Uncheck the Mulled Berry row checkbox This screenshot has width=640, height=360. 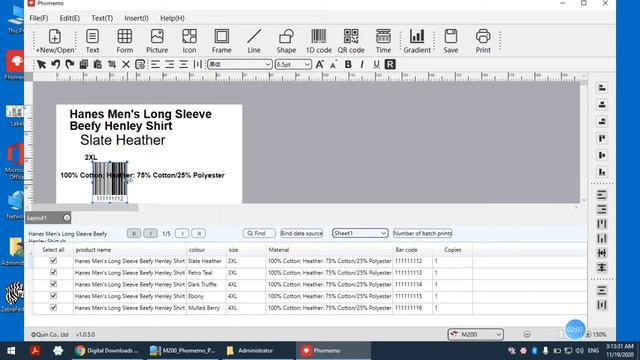[x=53, y=307]
